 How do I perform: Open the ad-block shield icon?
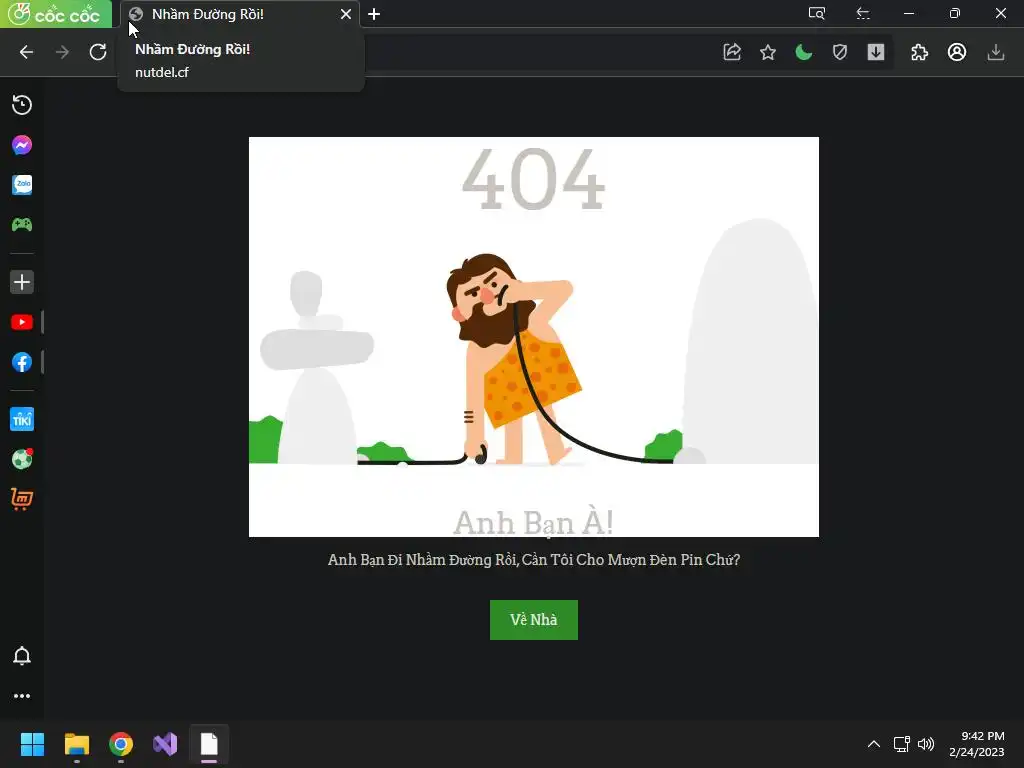(840, 52)
